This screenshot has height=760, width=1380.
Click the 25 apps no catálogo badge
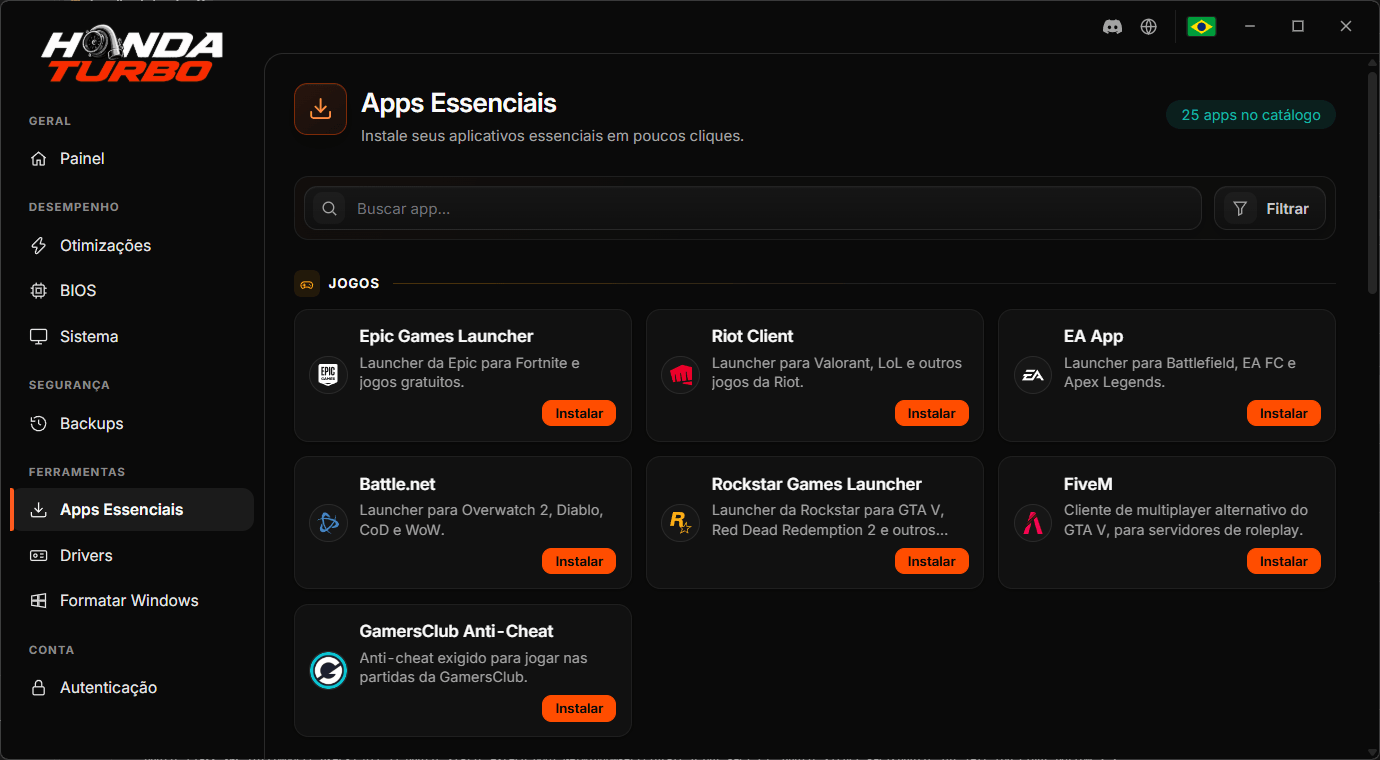click(1251, 115)
